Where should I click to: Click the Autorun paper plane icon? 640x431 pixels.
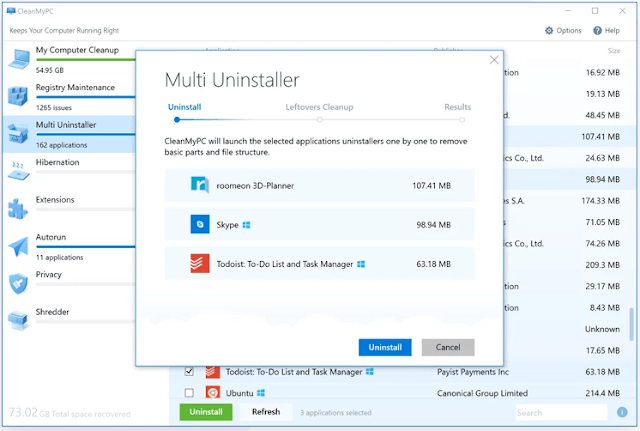[18, 246]
